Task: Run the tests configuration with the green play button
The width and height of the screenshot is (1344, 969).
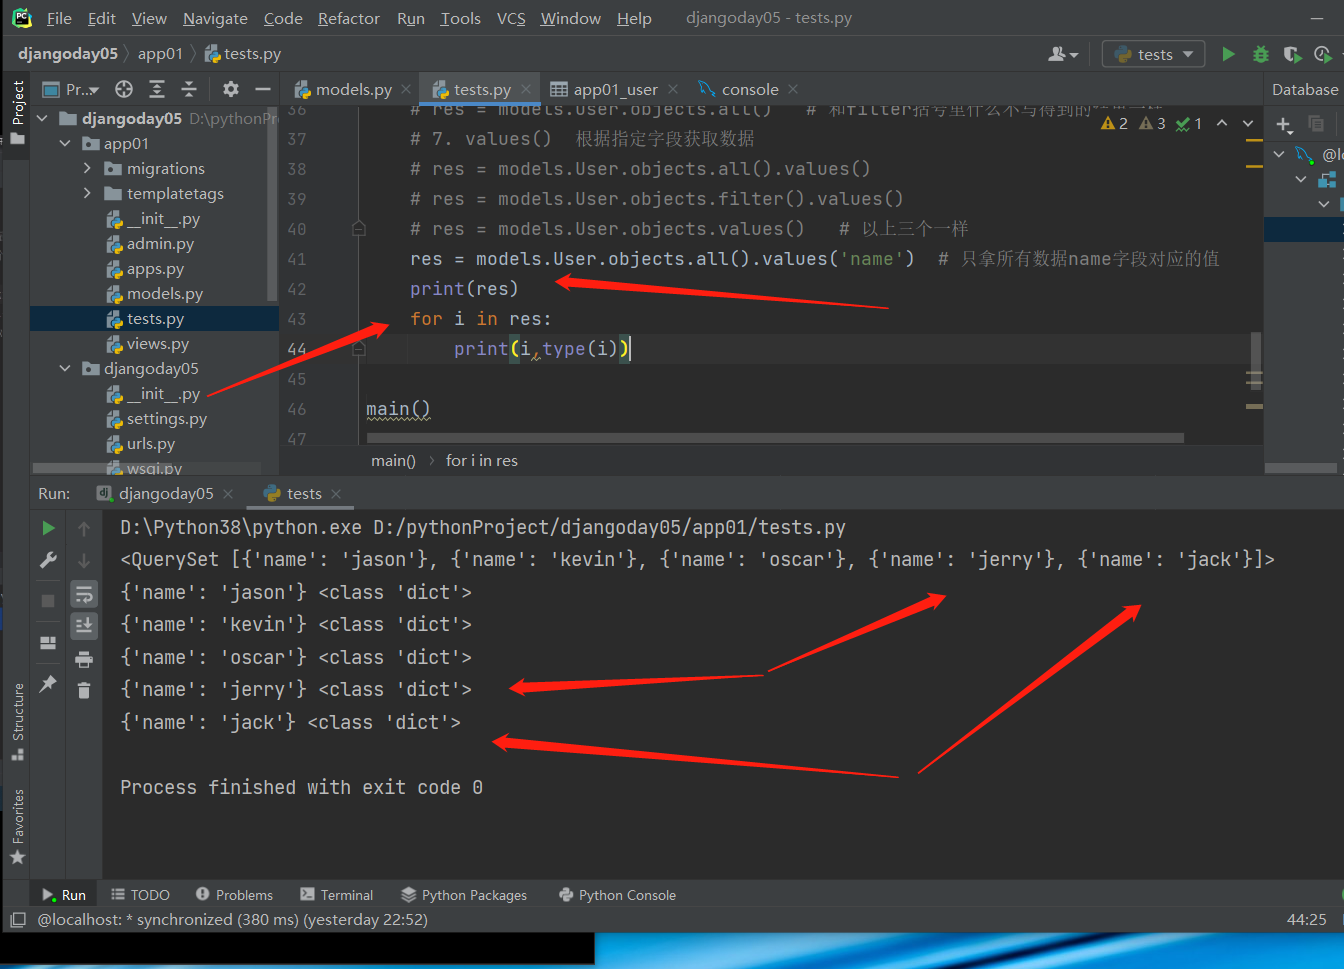Action: tap(1228, 54)
